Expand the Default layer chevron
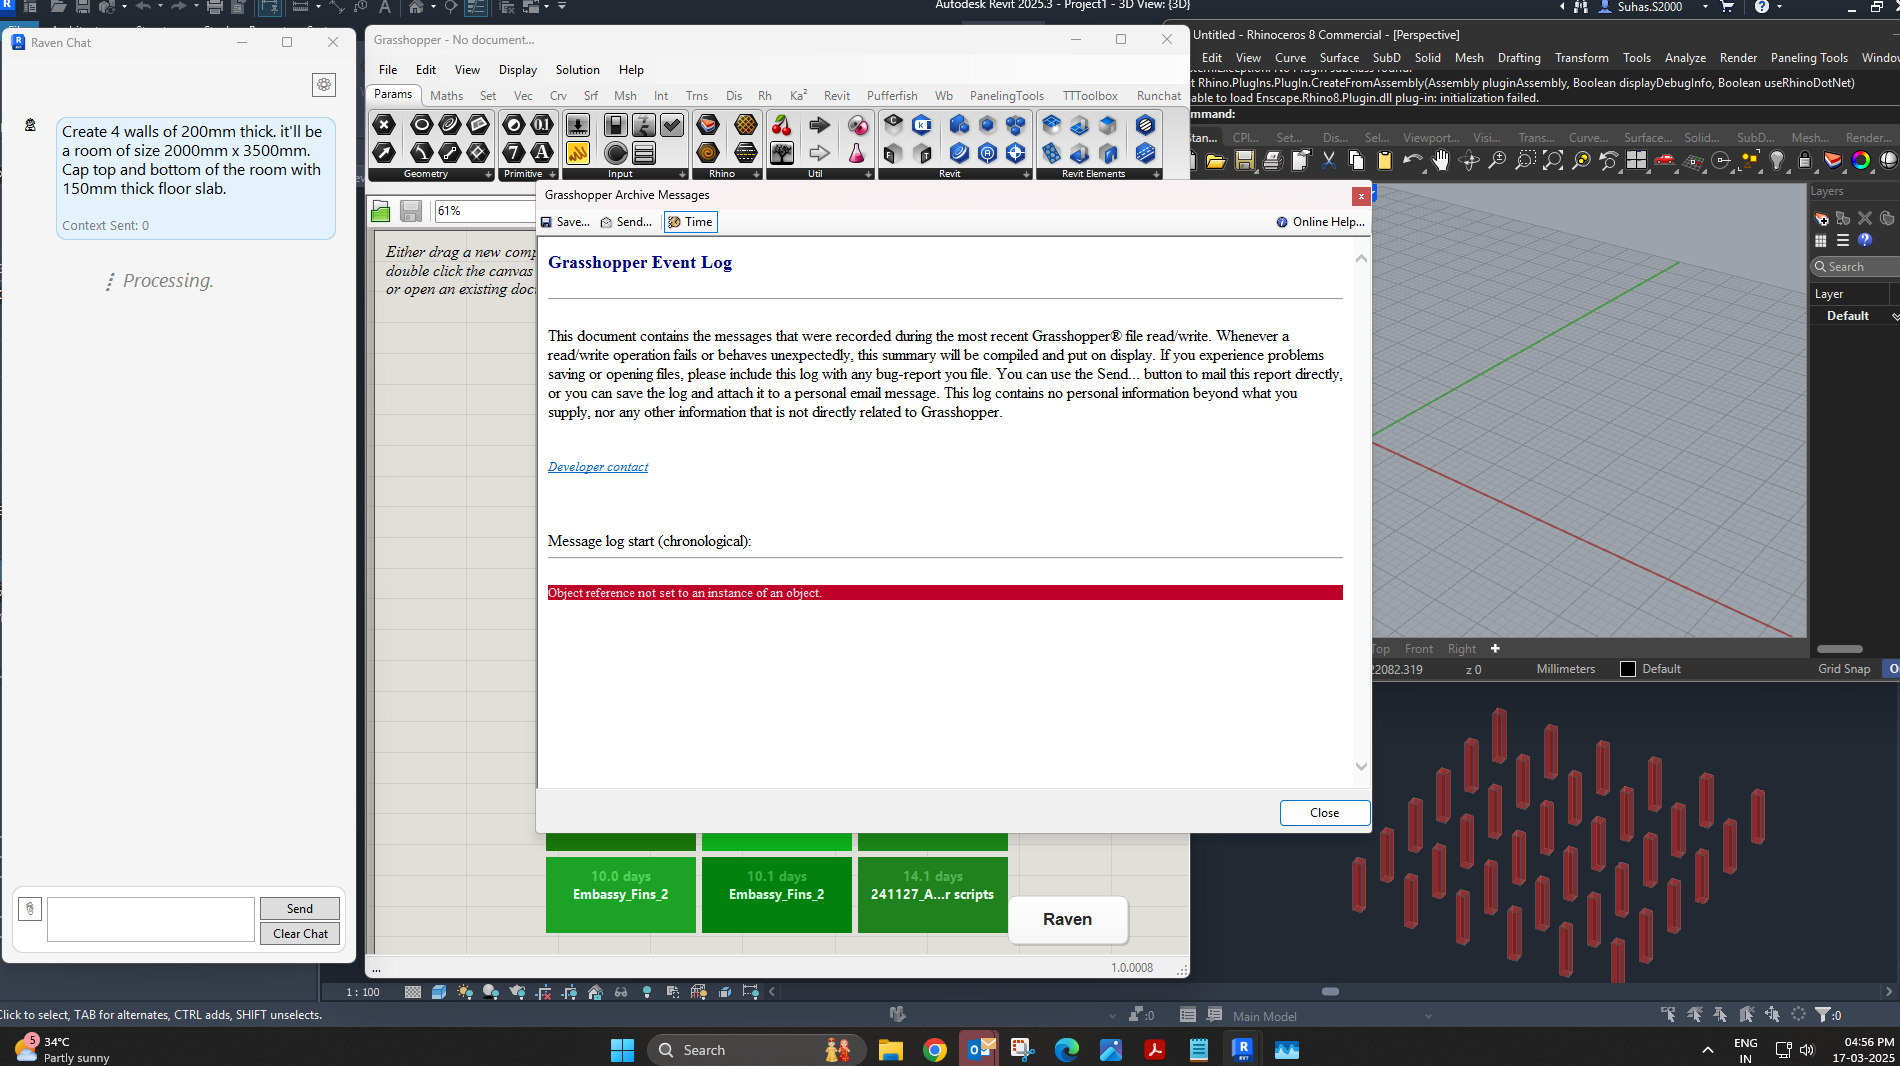 [x=1894, y=315]
